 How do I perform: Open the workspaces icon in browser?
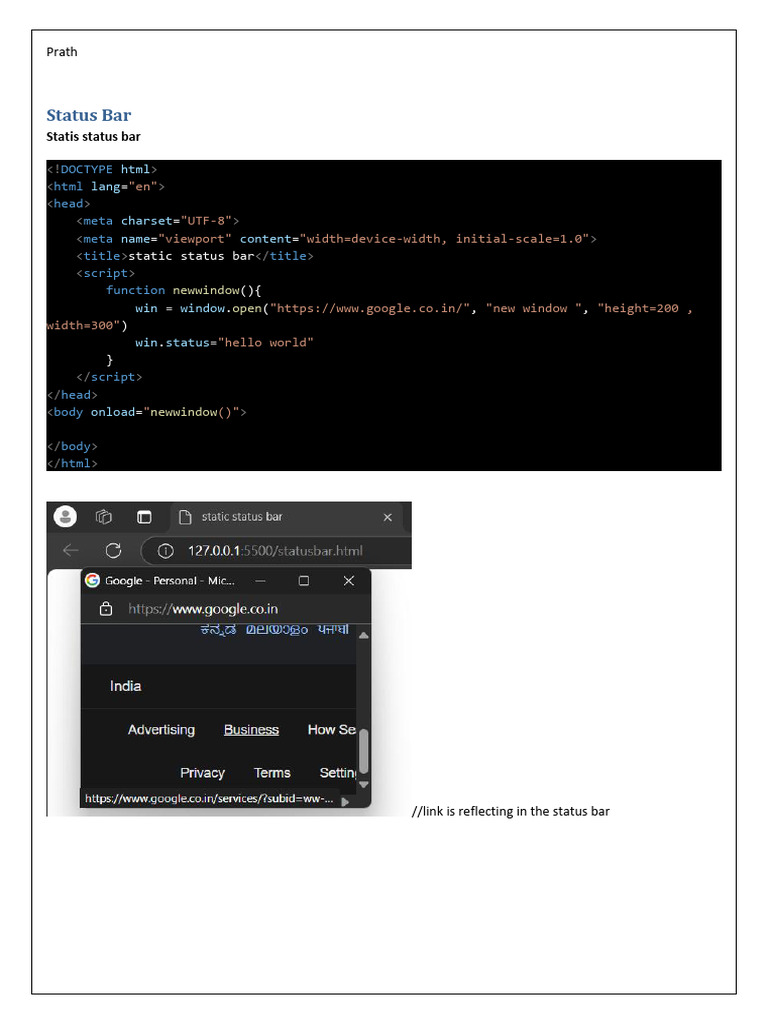[x=104, y=517]
